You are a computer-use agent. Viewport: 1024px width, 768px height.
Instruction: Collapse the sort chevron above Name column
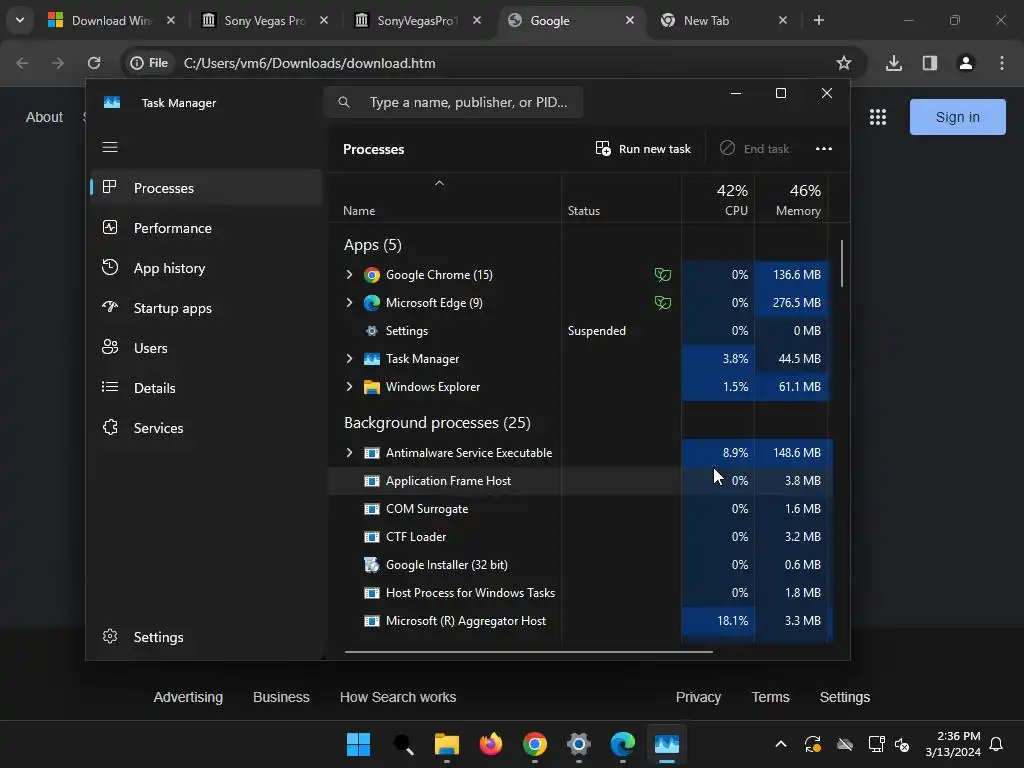[x=440, y=184]
